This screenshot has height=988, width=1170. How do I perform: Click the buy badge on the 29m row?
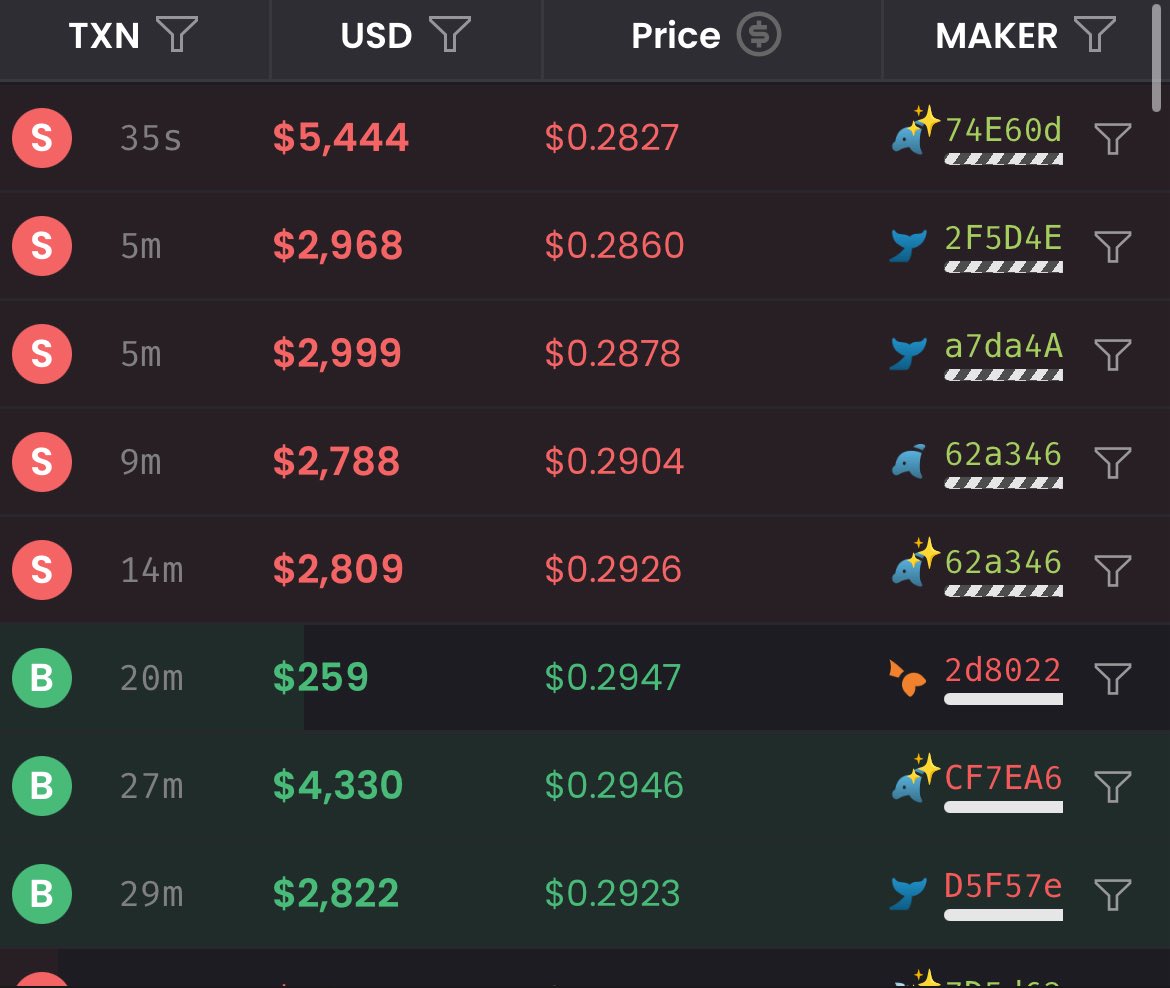click(42, 894)
